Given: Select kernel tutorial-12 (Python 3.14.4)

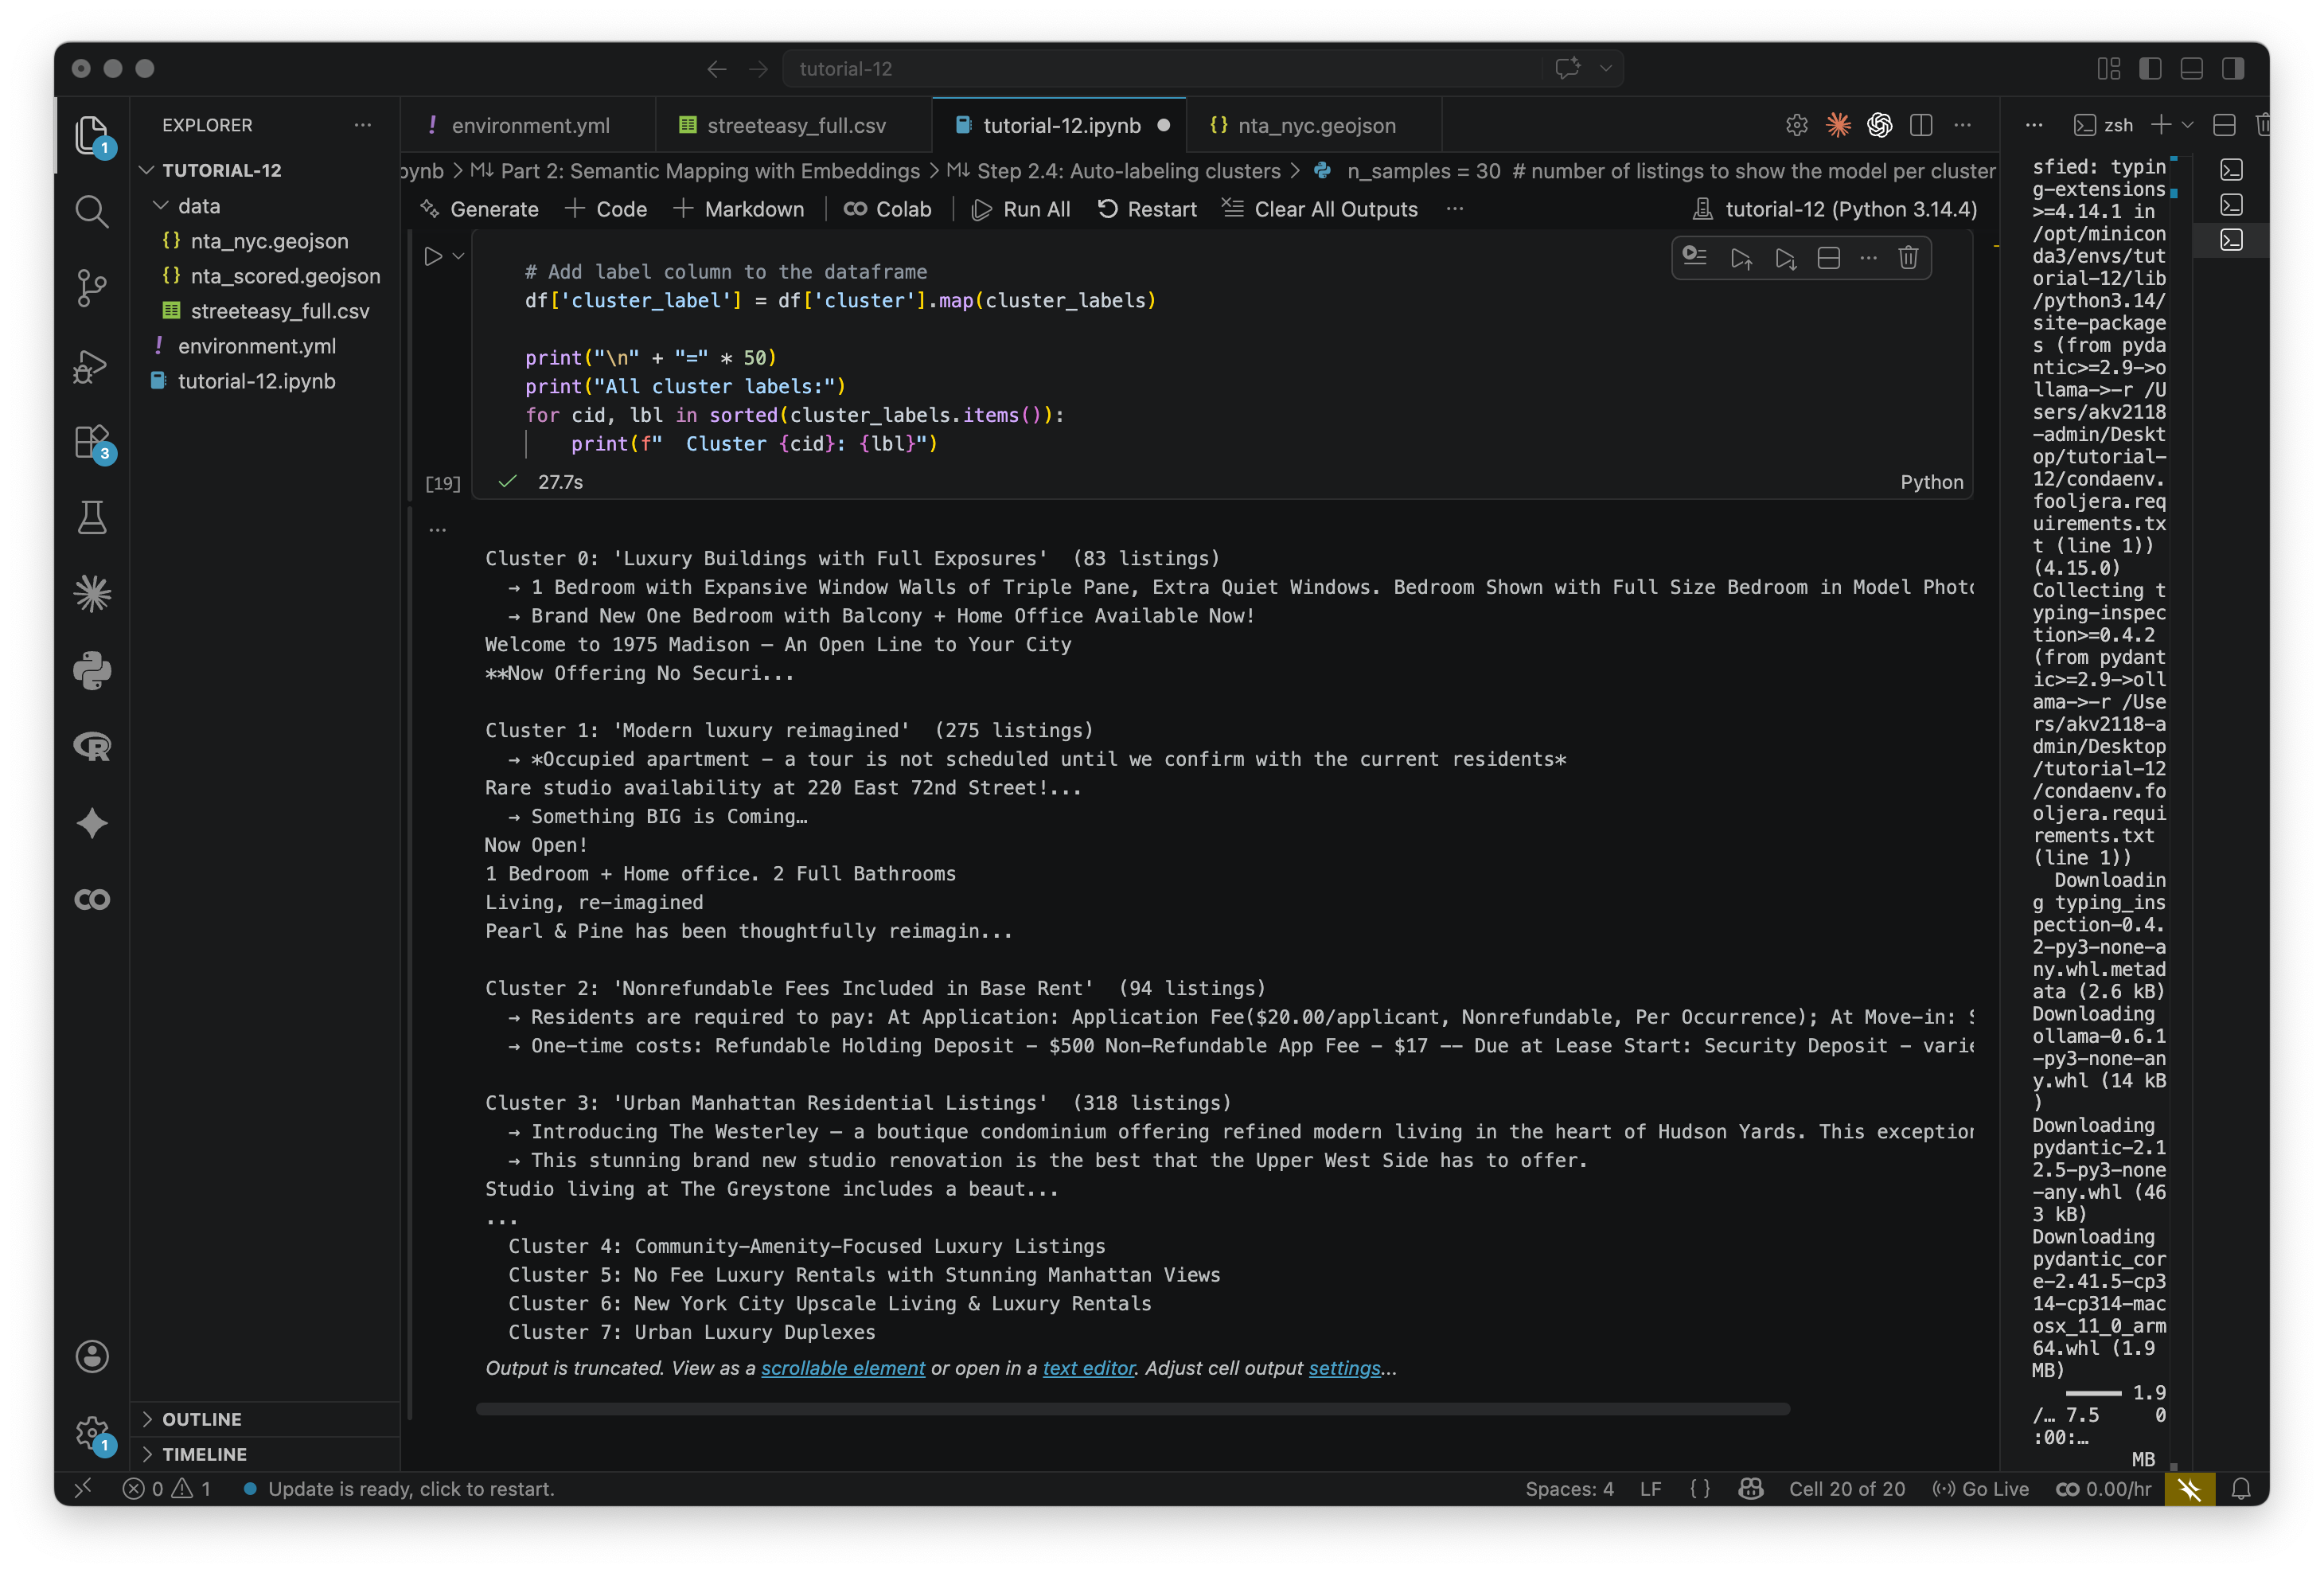Looking at the screenshot, I should pos(1834,209).
